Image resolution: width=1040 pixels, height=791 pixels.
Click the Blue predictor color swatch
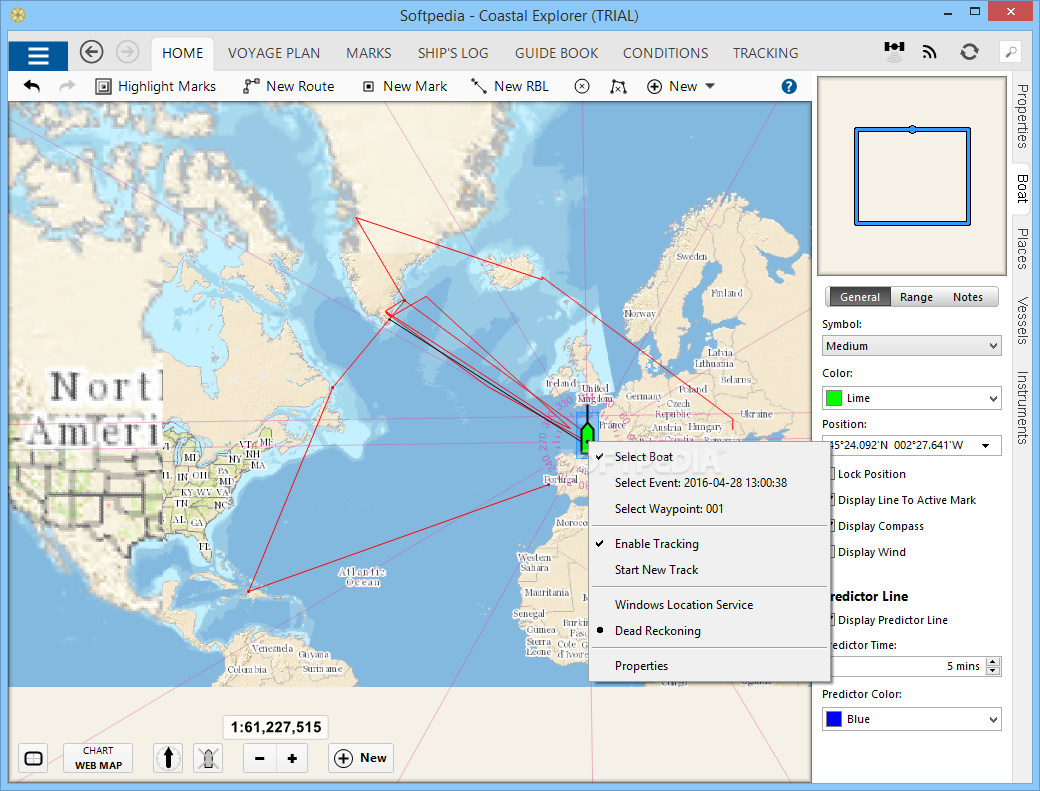pos(834,719)
